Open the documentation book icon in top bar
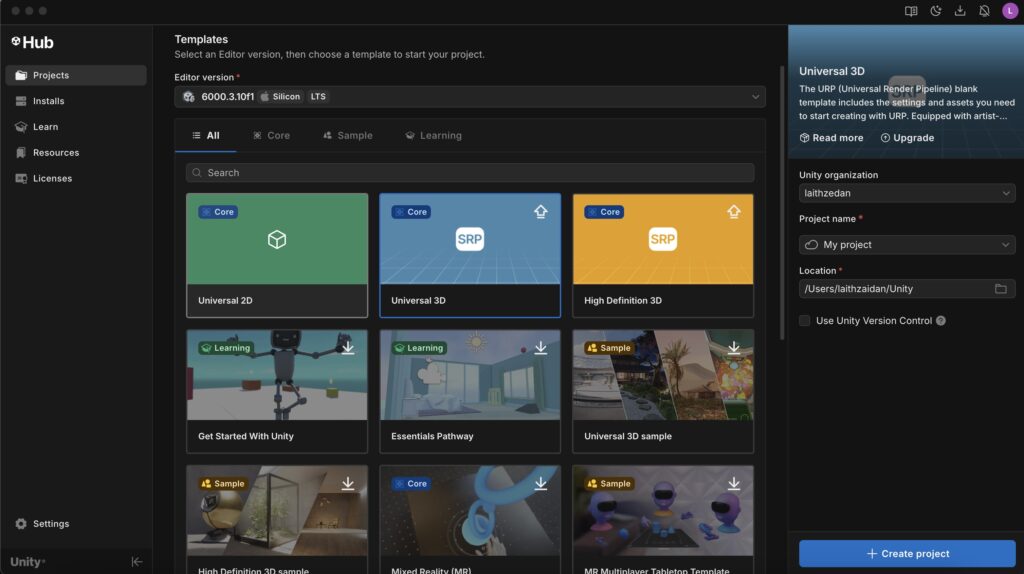 pos(911,11)
